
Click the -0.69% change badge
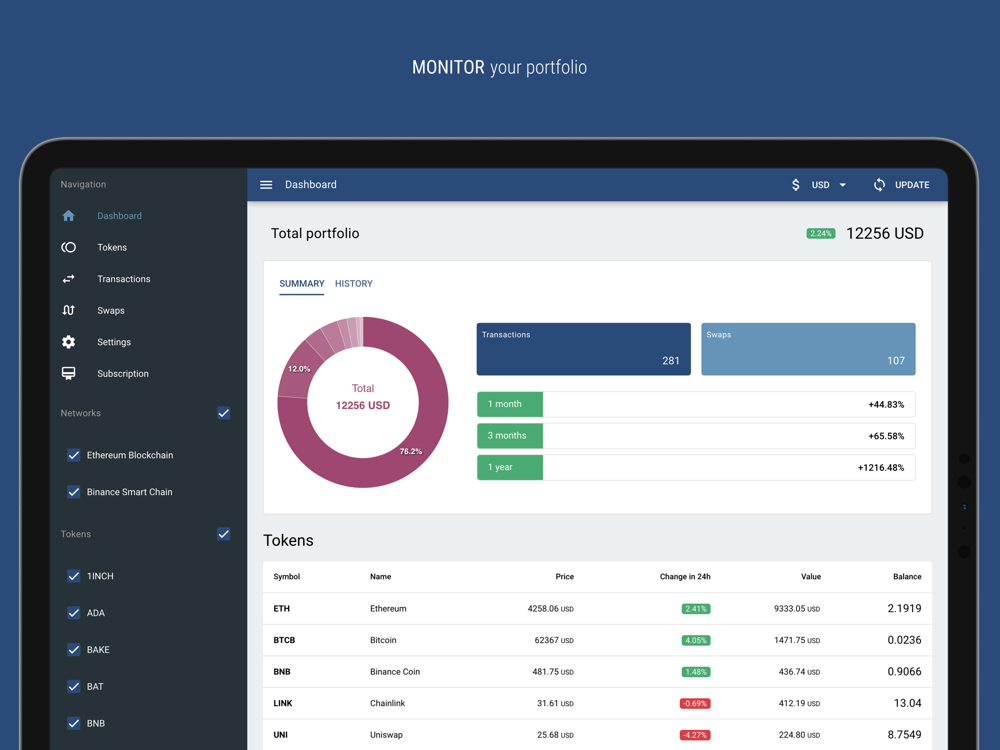click(x=695, y=703)
